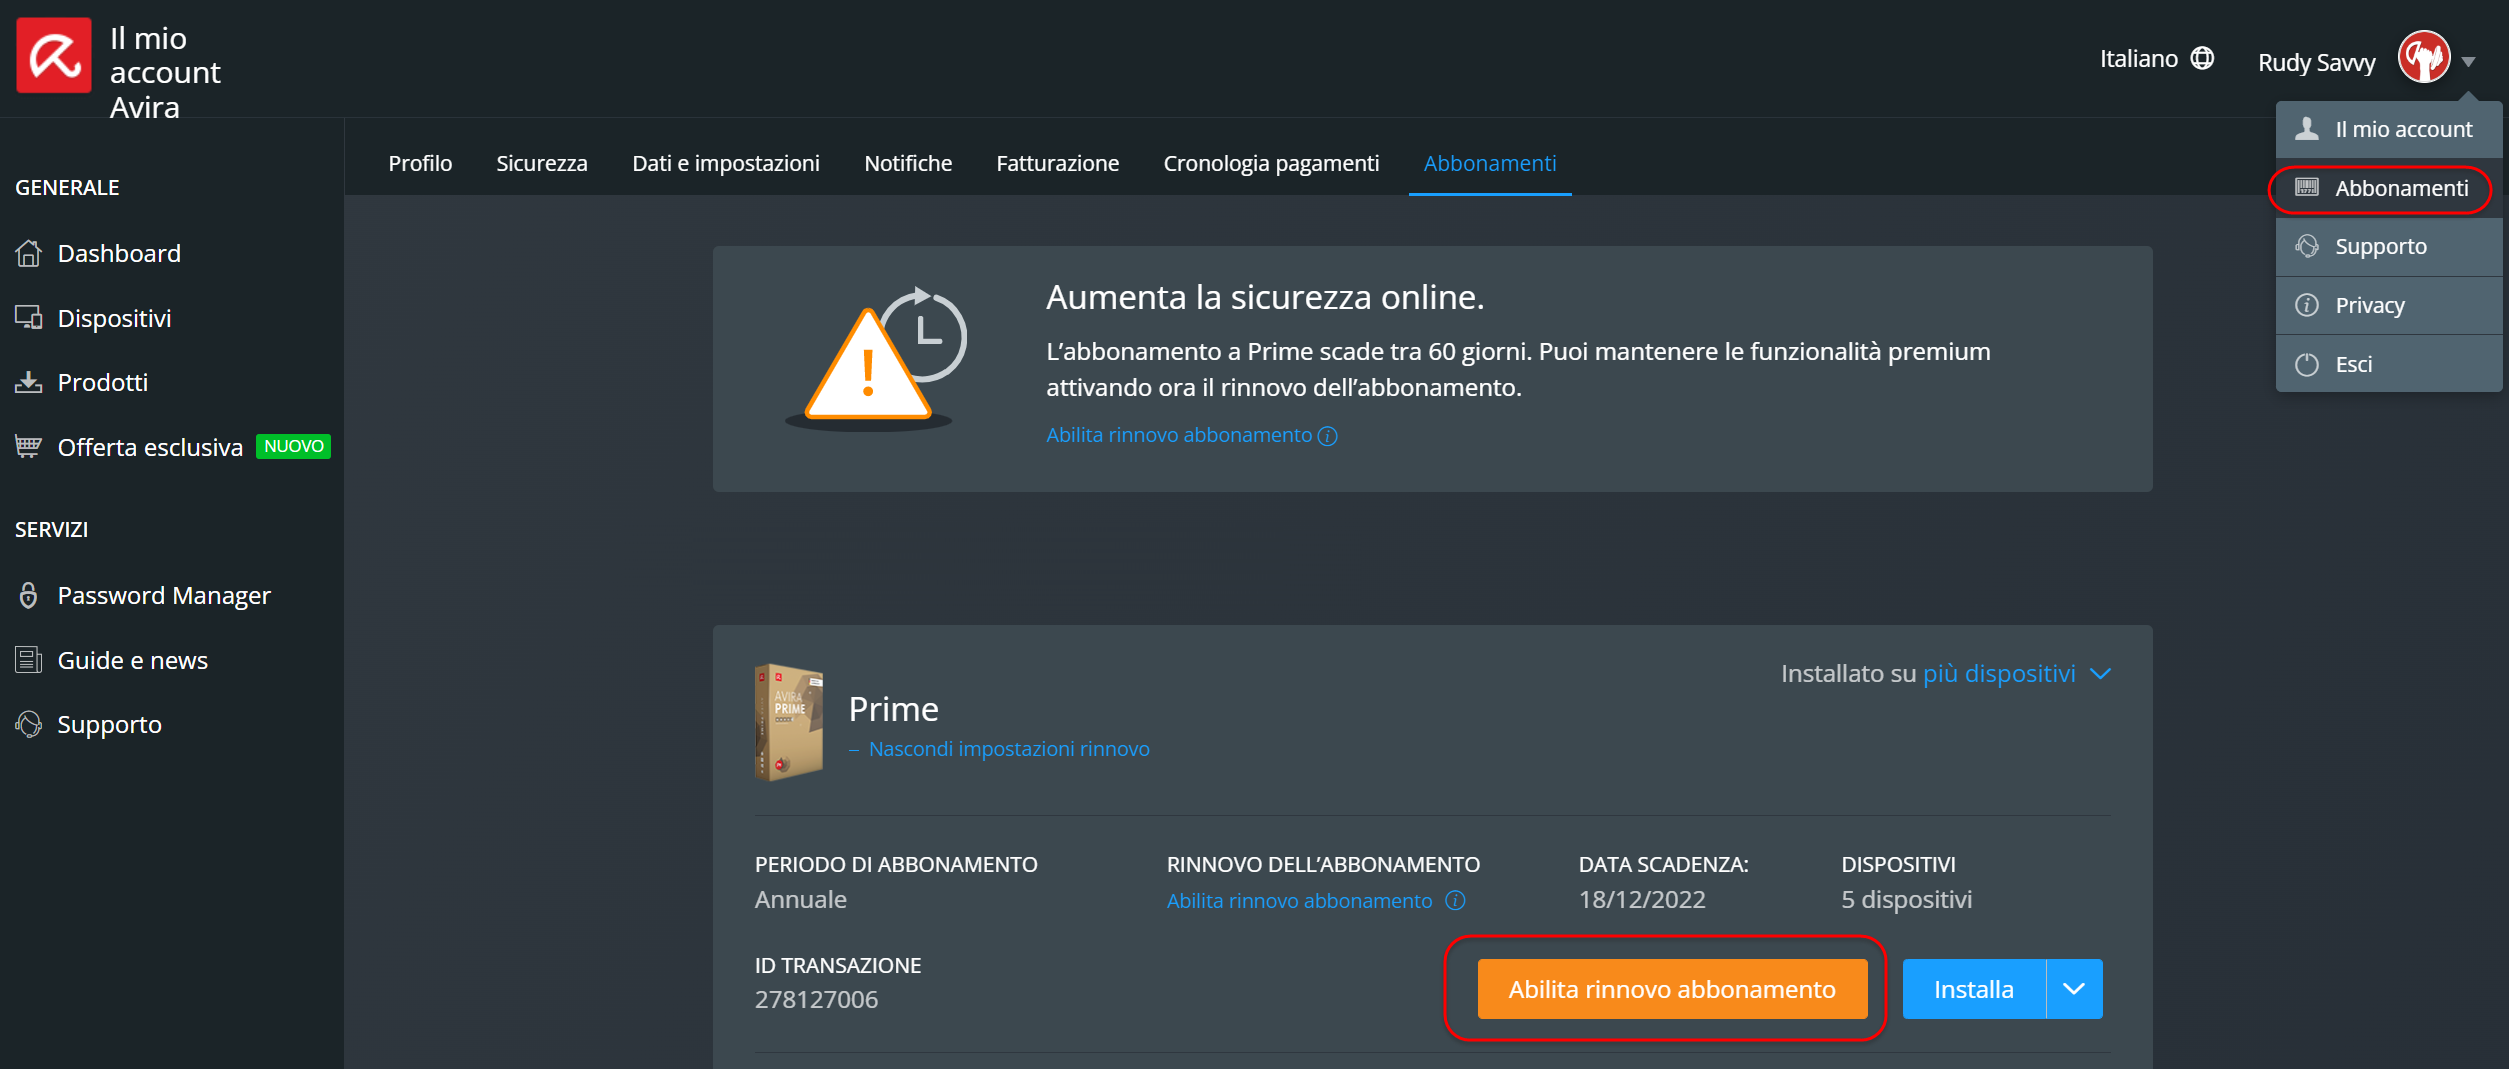Go to the Fatturazione tab
The height and width of the screenshot is (1069, 2509).
(x=1057, y=163)
